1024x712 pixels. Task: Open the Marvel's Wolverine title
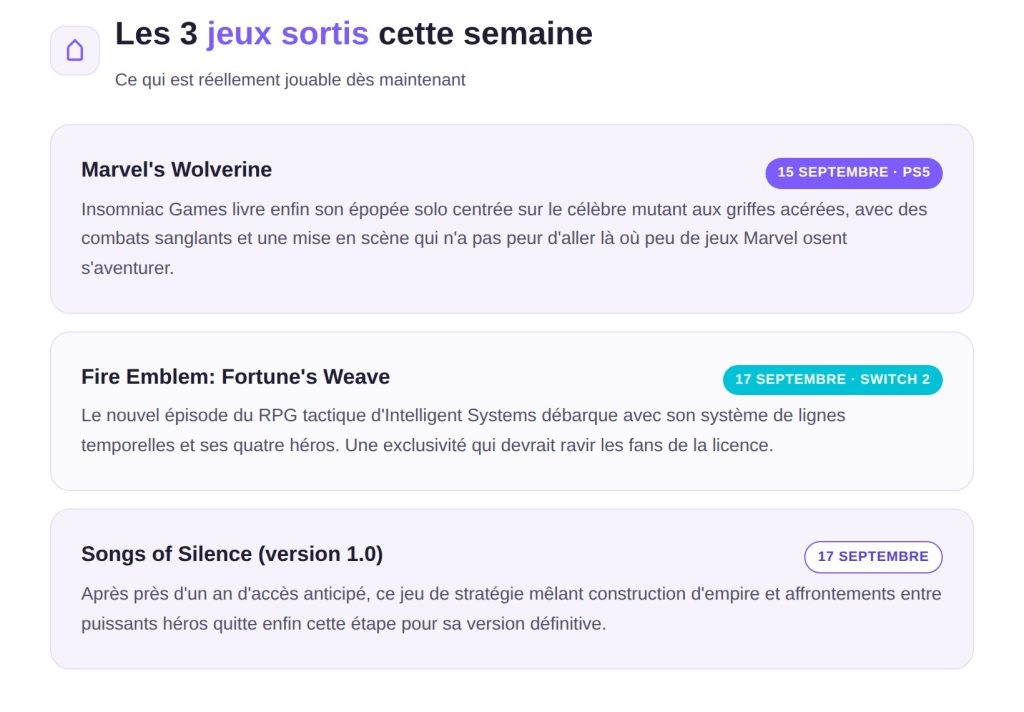coord(176,170)
